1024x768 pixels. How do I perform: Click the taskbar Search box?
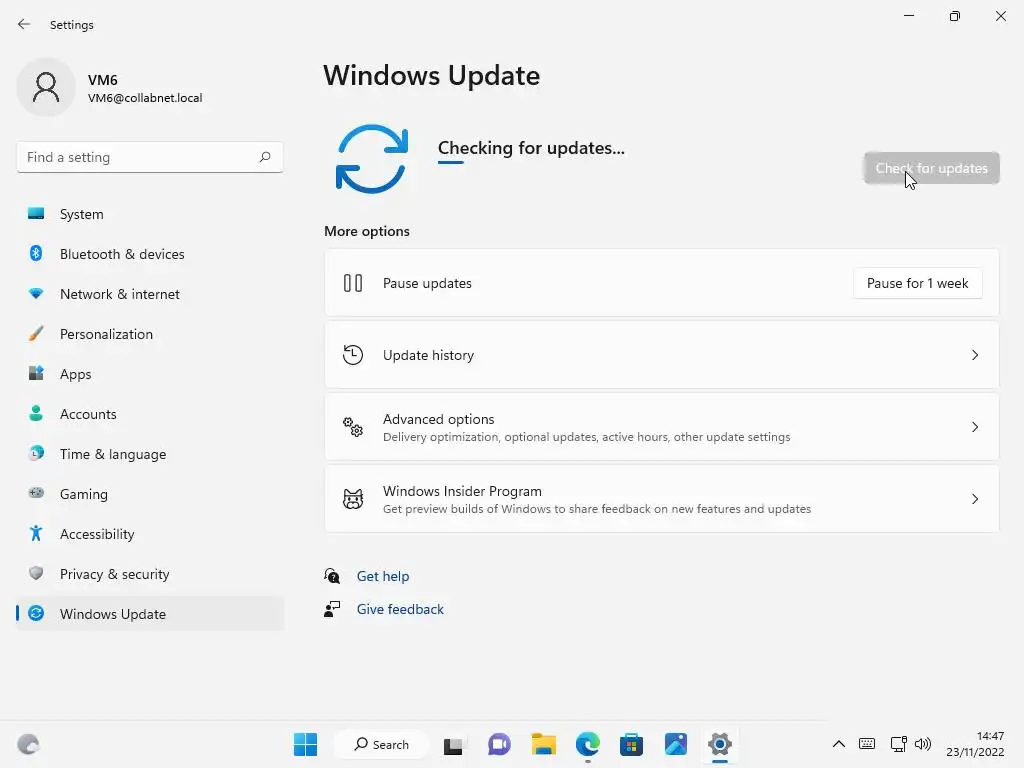381,744
